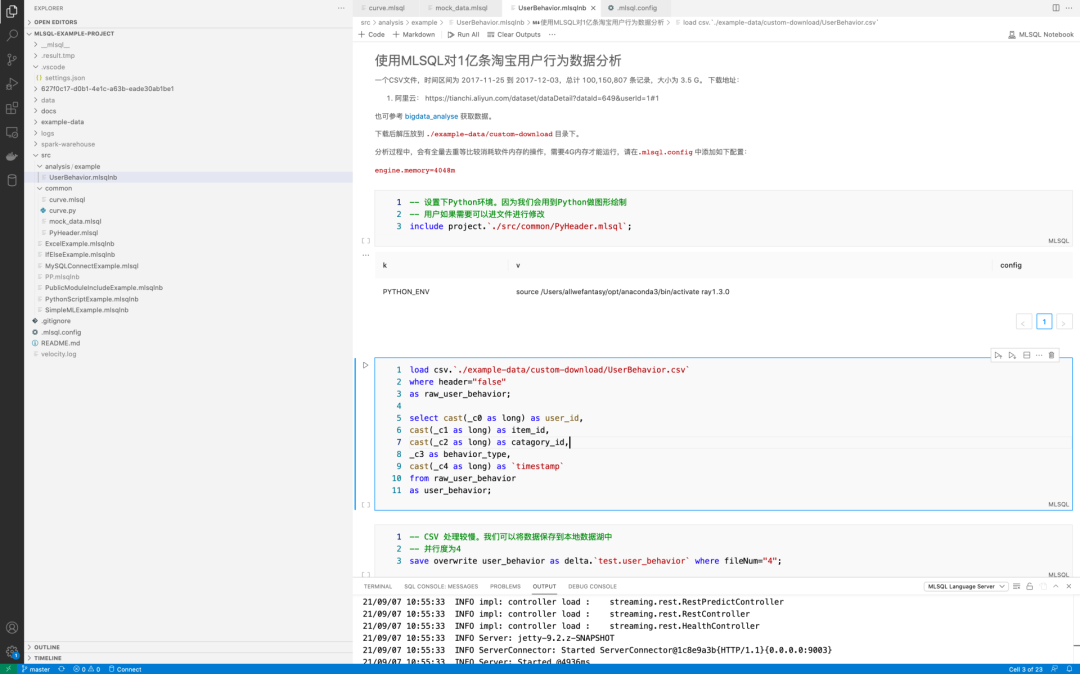
Task: Open the DEBUG CONSOLE panel tab
Action: [592, 587]
